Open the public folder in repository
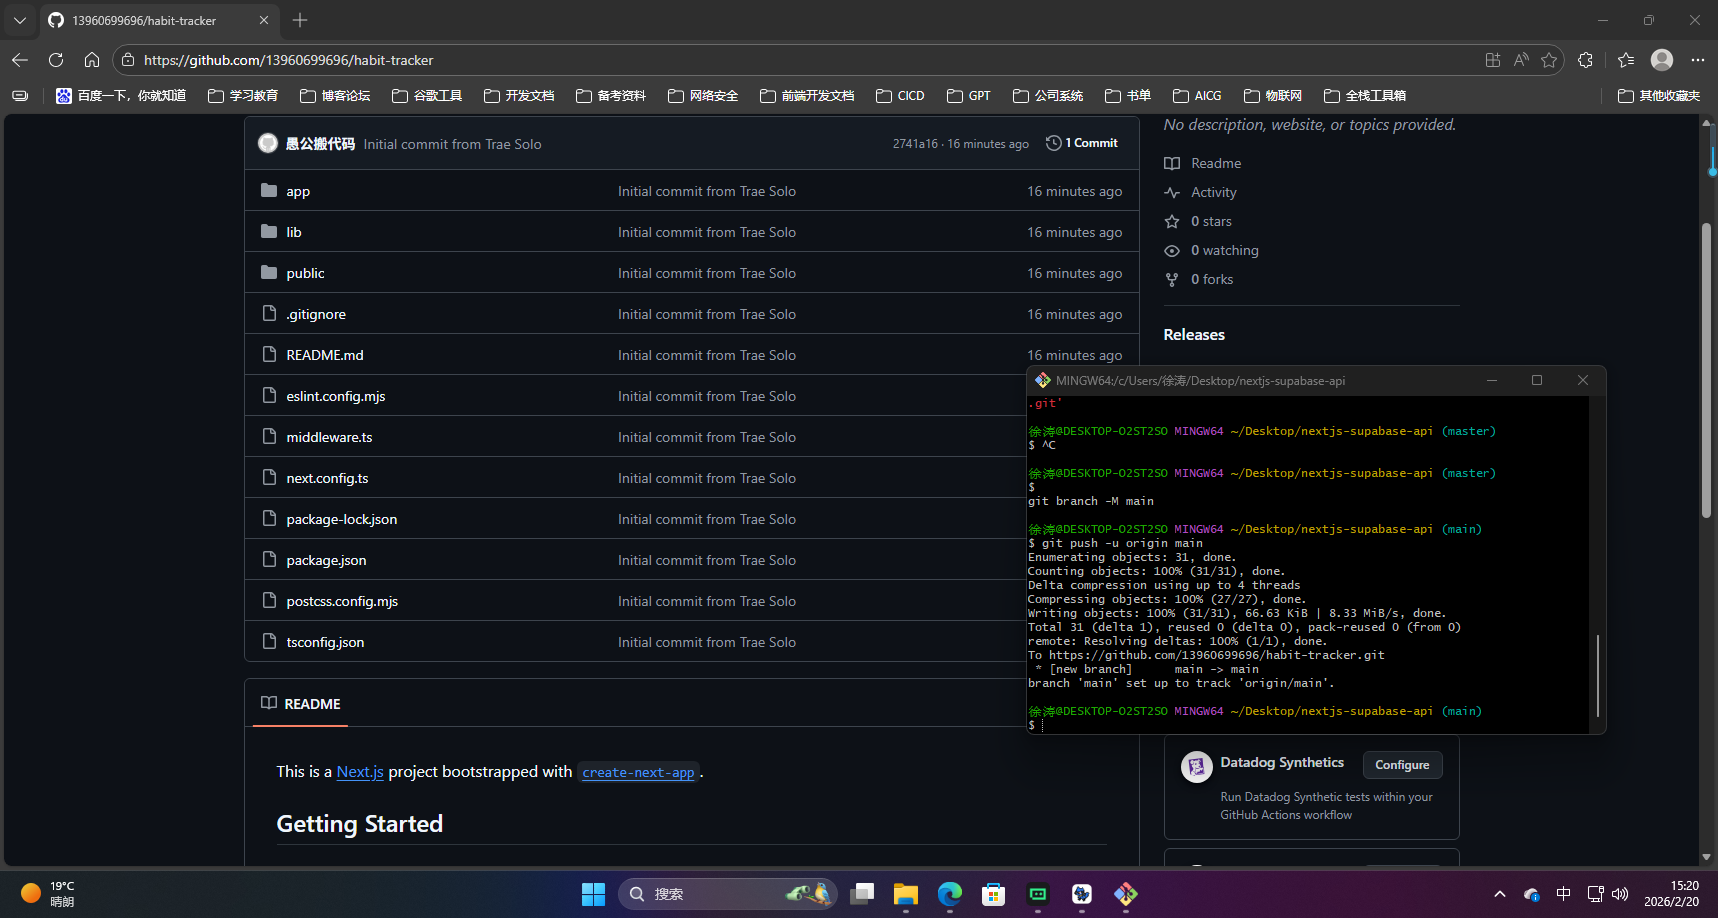 point(305,273)
